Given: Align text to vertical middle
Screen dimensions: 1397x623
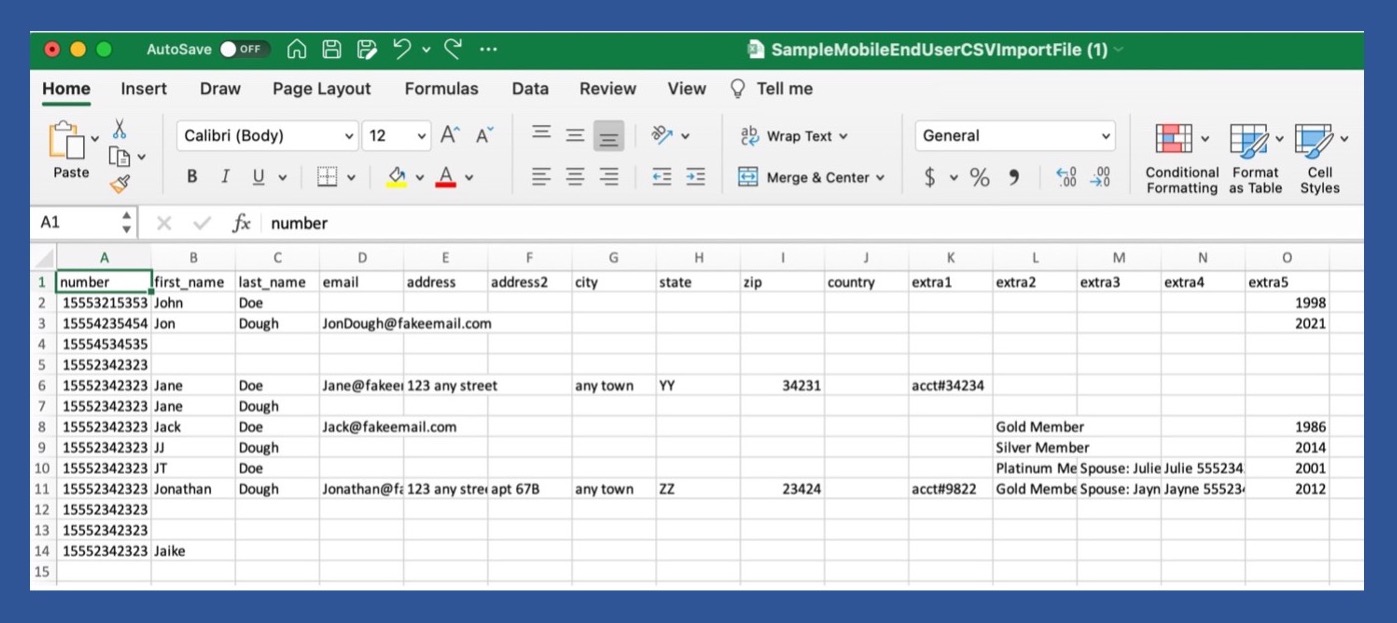Looking at the screenshot, I should click(575, 135).
